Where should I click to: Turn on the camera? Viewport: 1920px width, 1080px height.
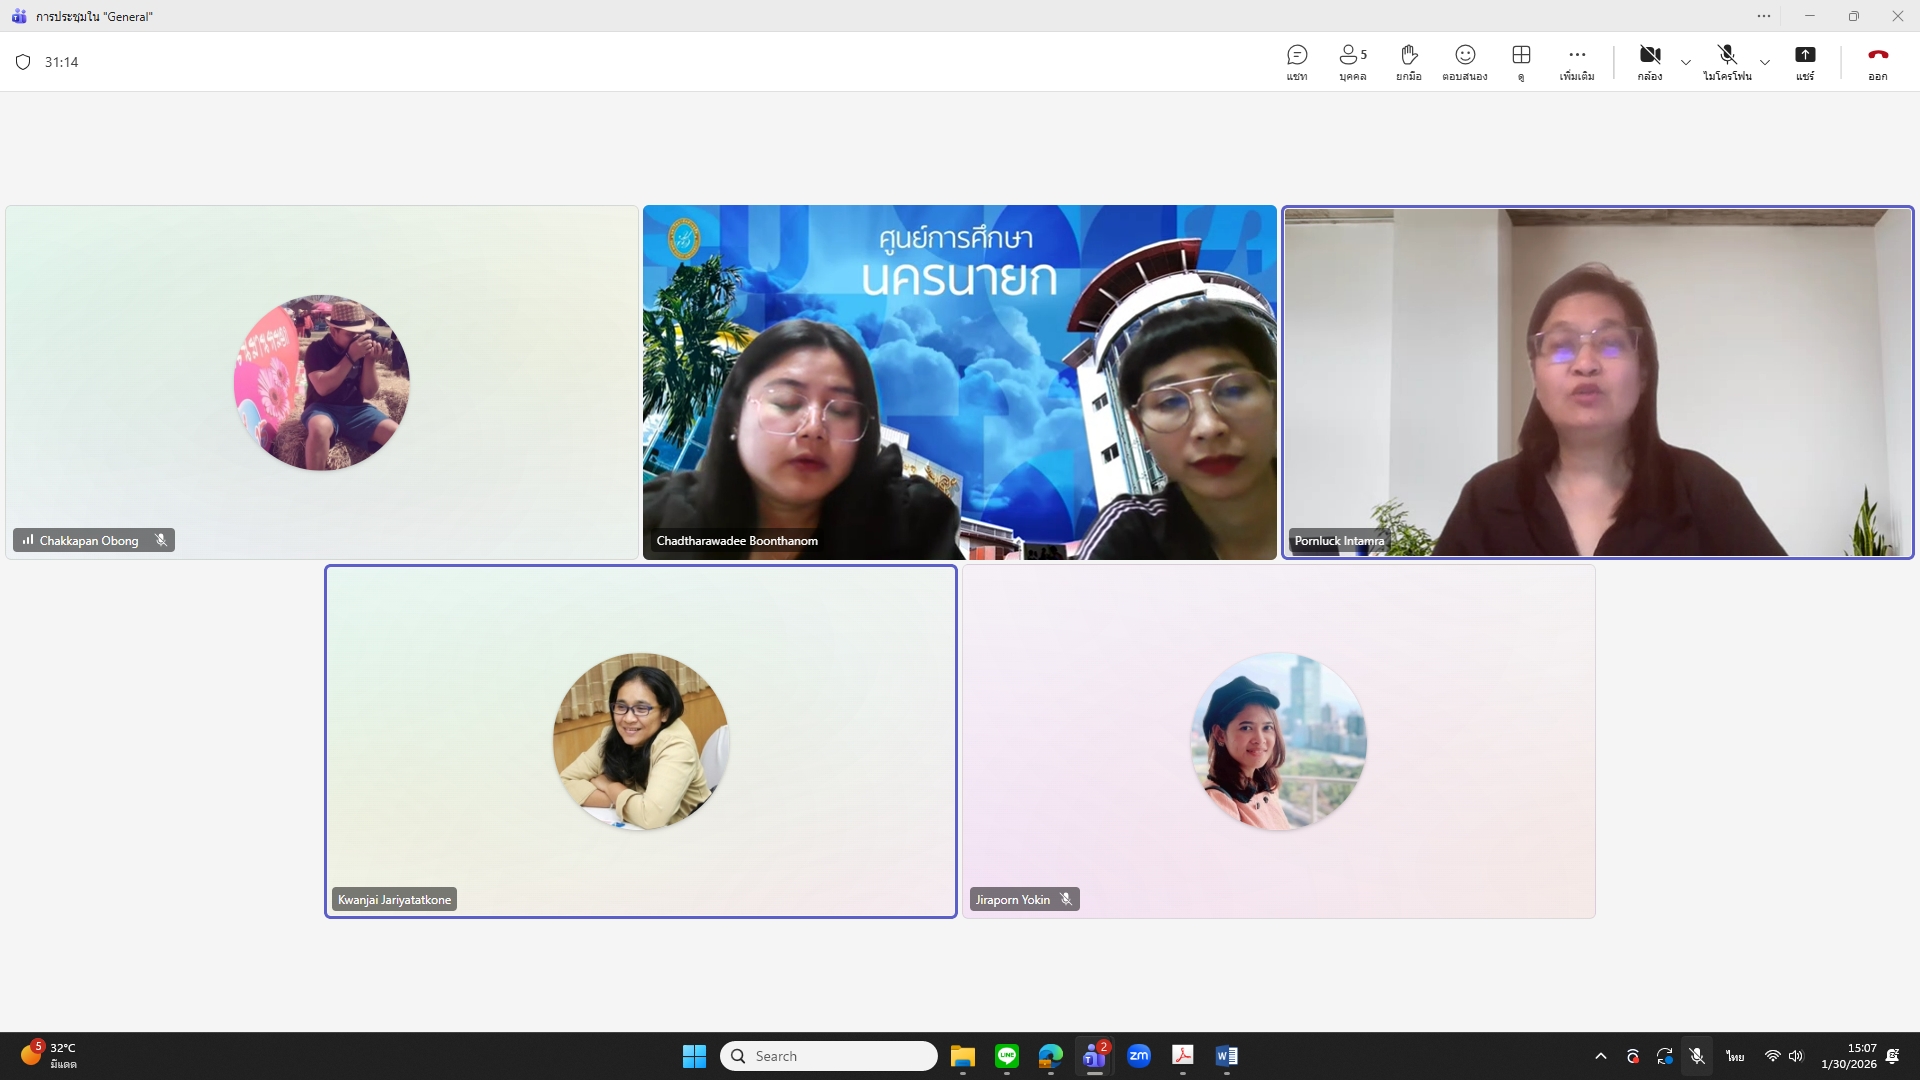(x=1650, y=61)
